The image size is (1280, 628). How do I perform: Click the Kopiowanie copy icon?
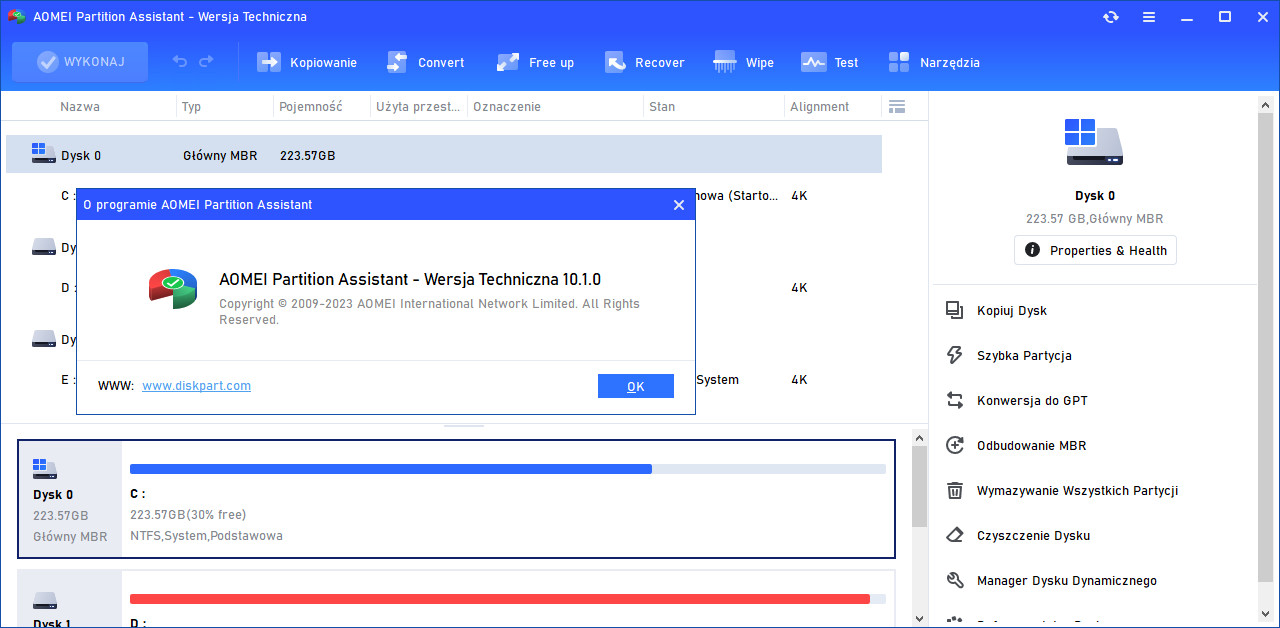pyautogui.click(x=269, y=62)
